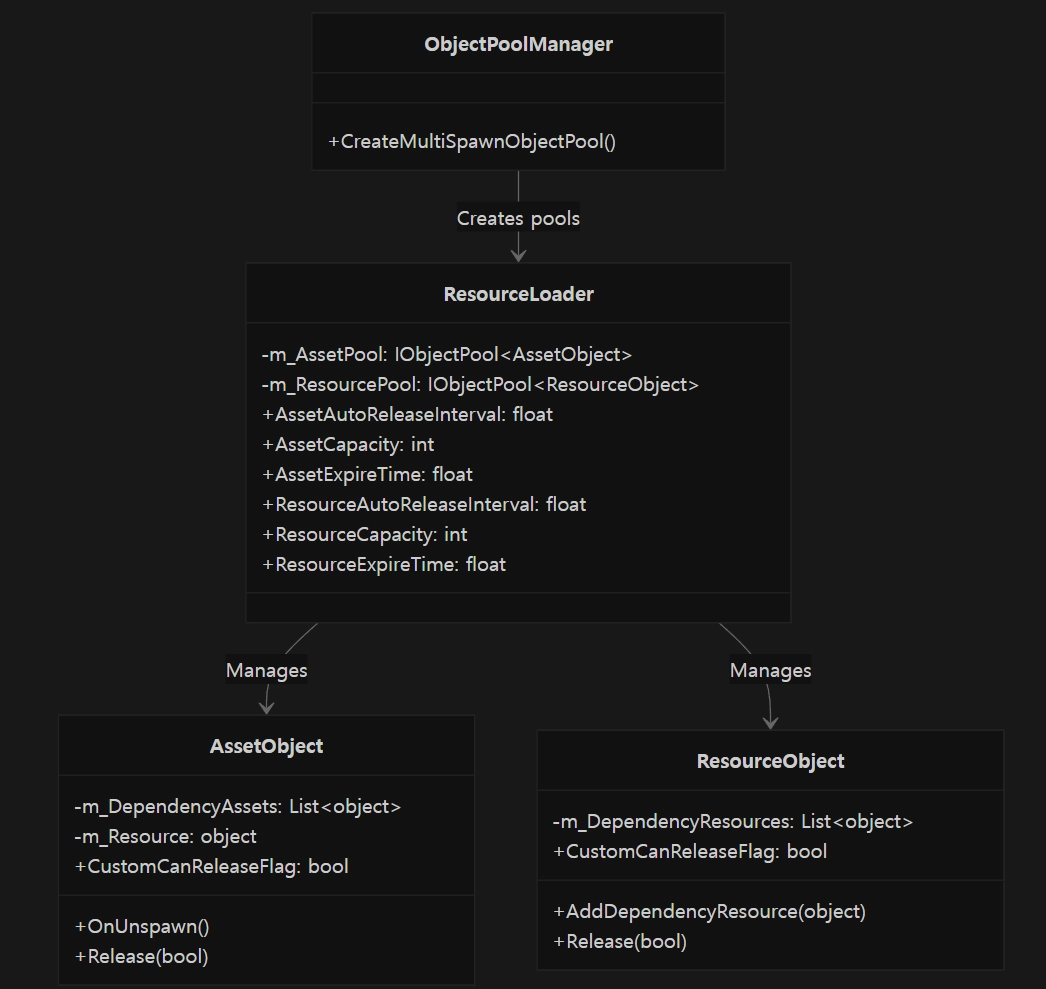This screenshot has height=989, width=1046.
Task: Click the m_DependencyAssets list field
Action: click(x=238, y=806)
